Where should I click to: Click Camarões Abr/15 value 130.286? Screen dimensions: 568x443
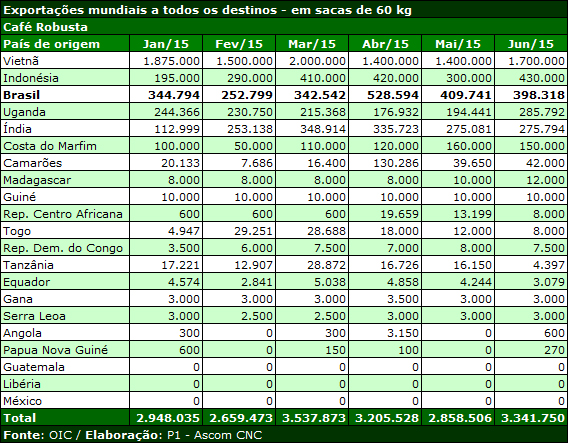click(x=396, y=163)
